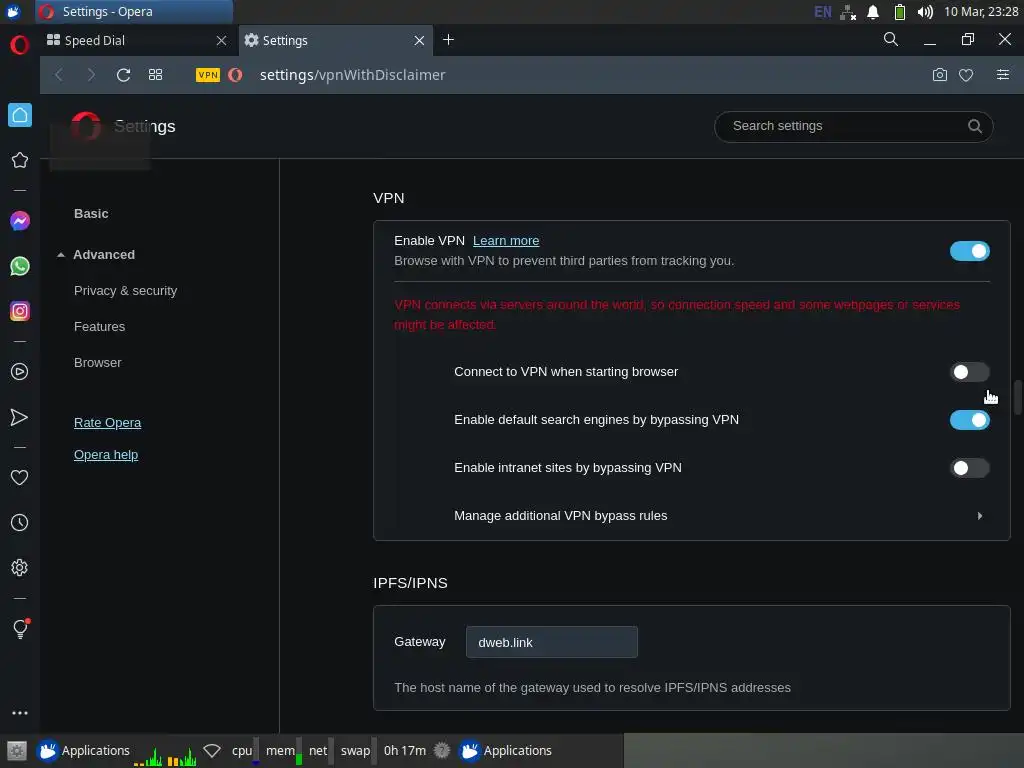The image size is (1024, 768).
Task: Open Applications menu in bottom panel
Action: (83, 750)
